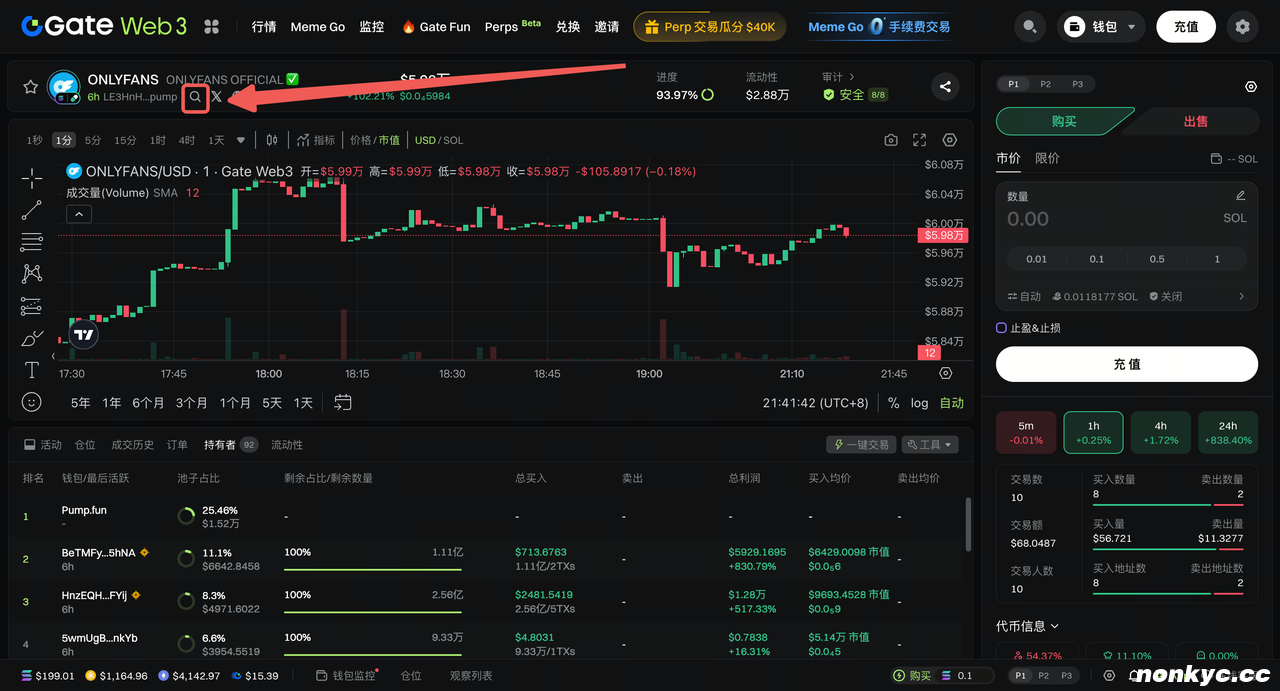Take a chart snapshot with camera icon
The image size is (1280, 691).
[x=891, y=140]
